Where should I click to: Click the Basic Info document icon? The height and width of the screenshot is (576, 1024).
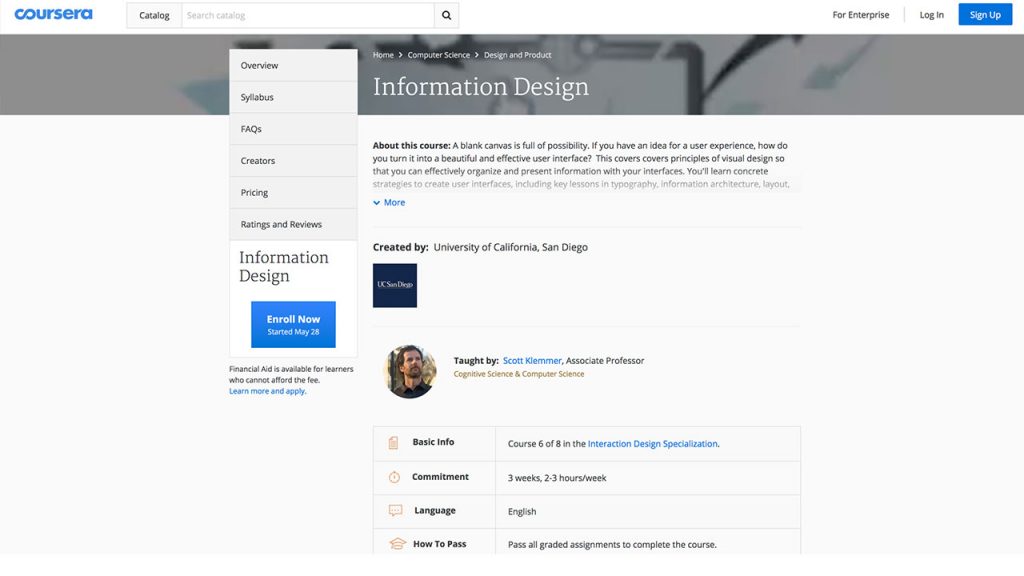pyautogui.click(x=394, y=442)
